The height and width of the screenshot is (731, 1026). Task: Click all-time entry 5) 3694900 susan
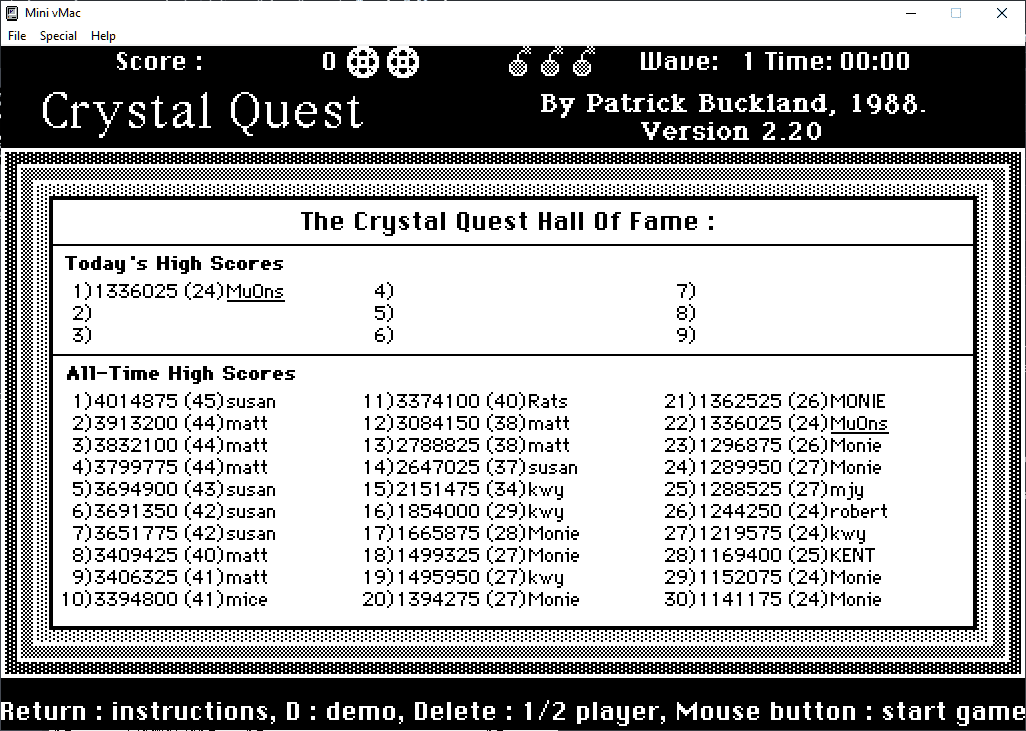174,490
